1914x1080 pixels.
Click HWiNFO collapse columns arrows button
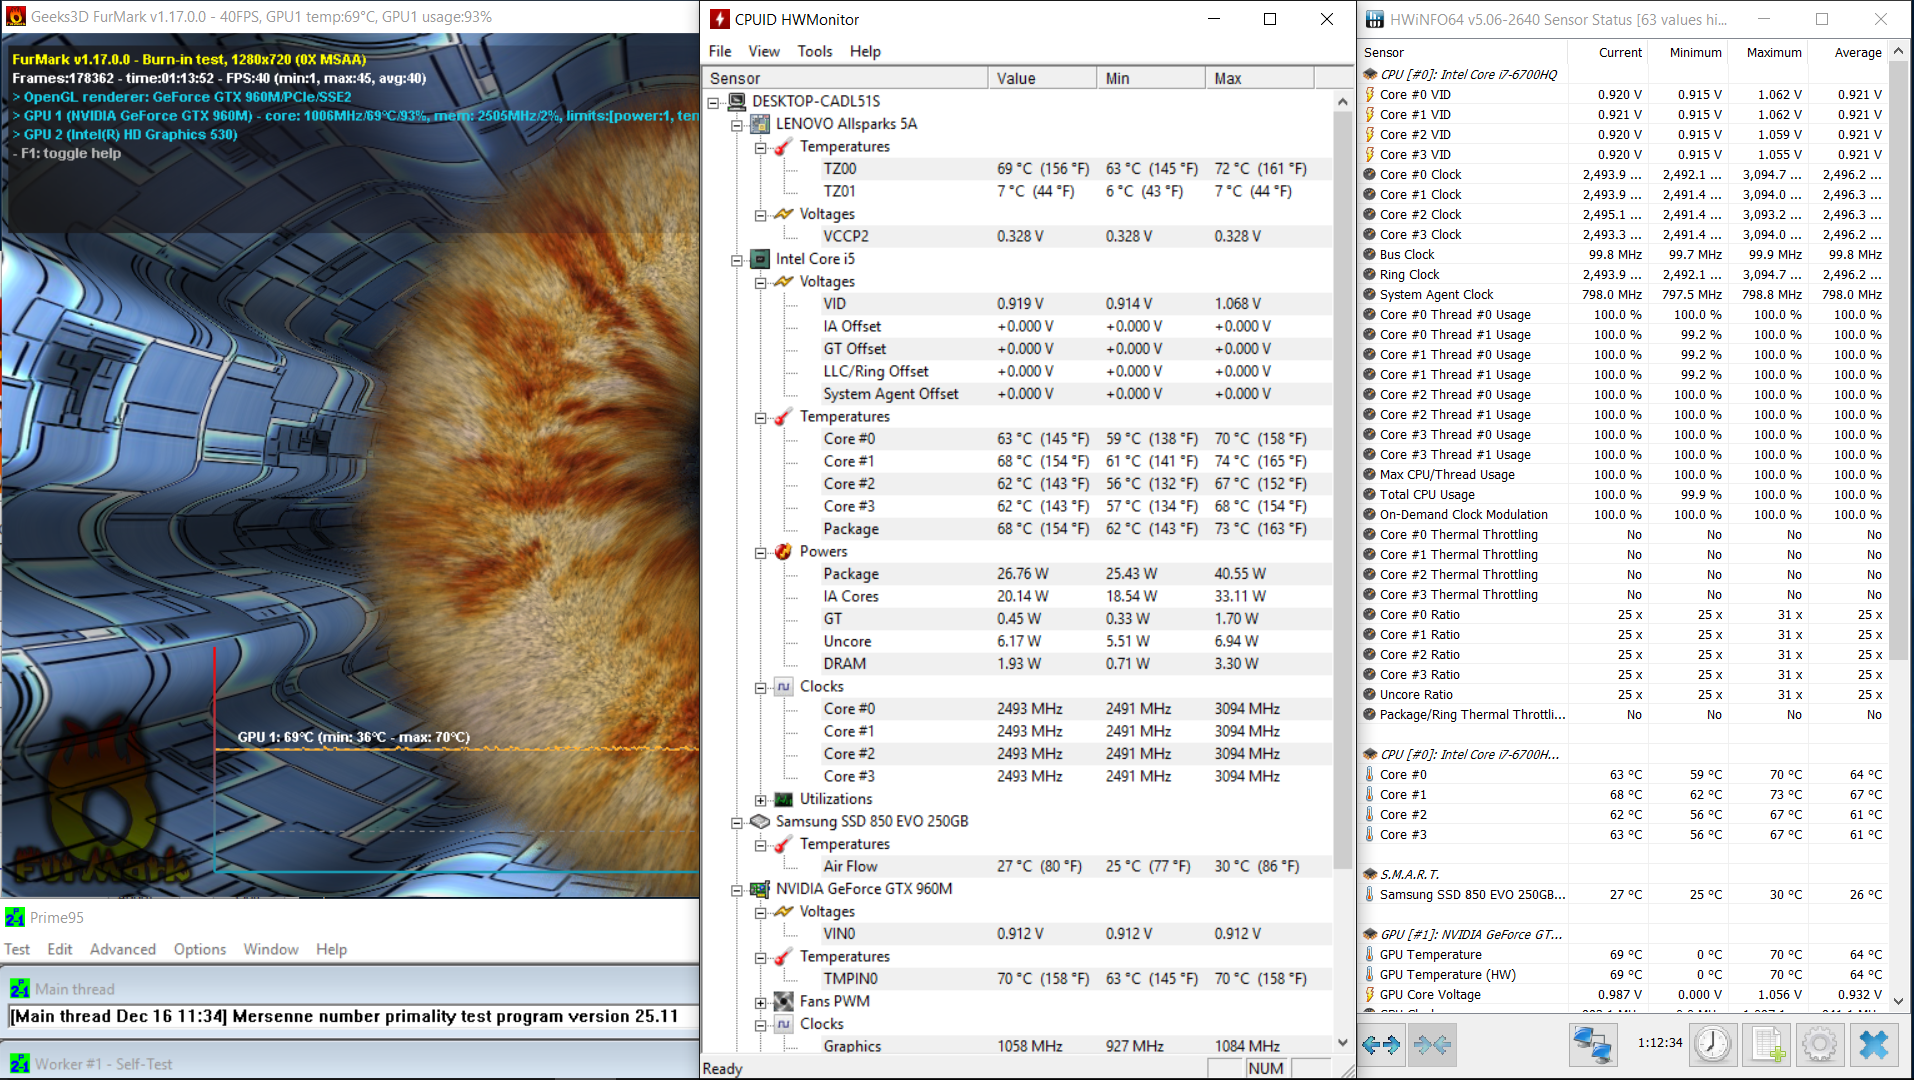click(1432, 1045)
